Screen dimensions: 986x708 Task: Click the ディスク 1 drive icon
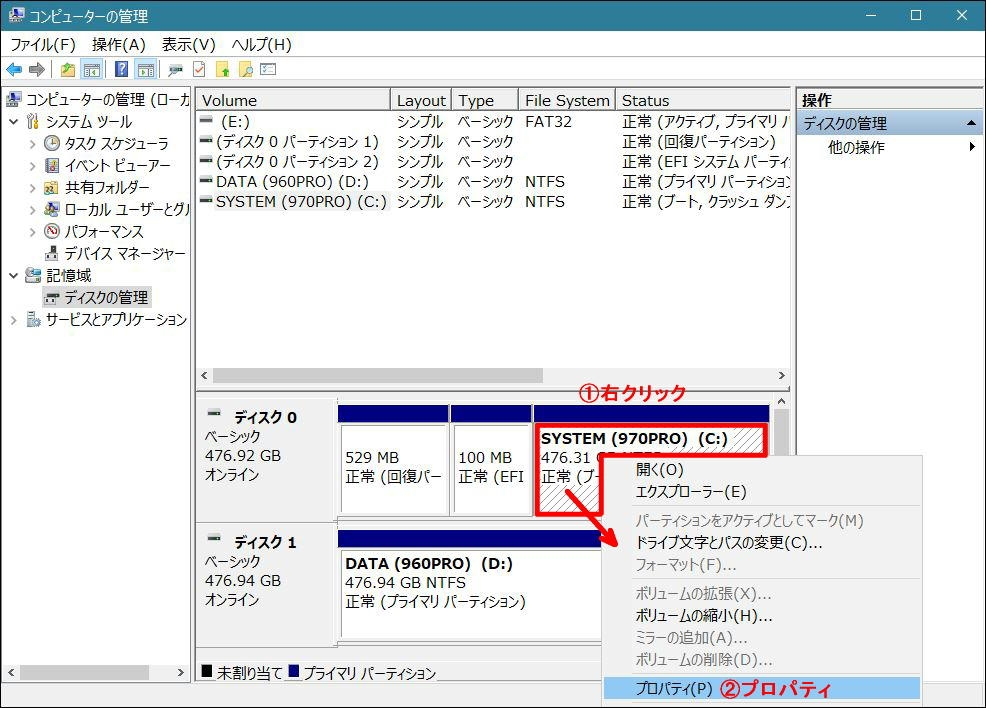click(x=214, y=538)
